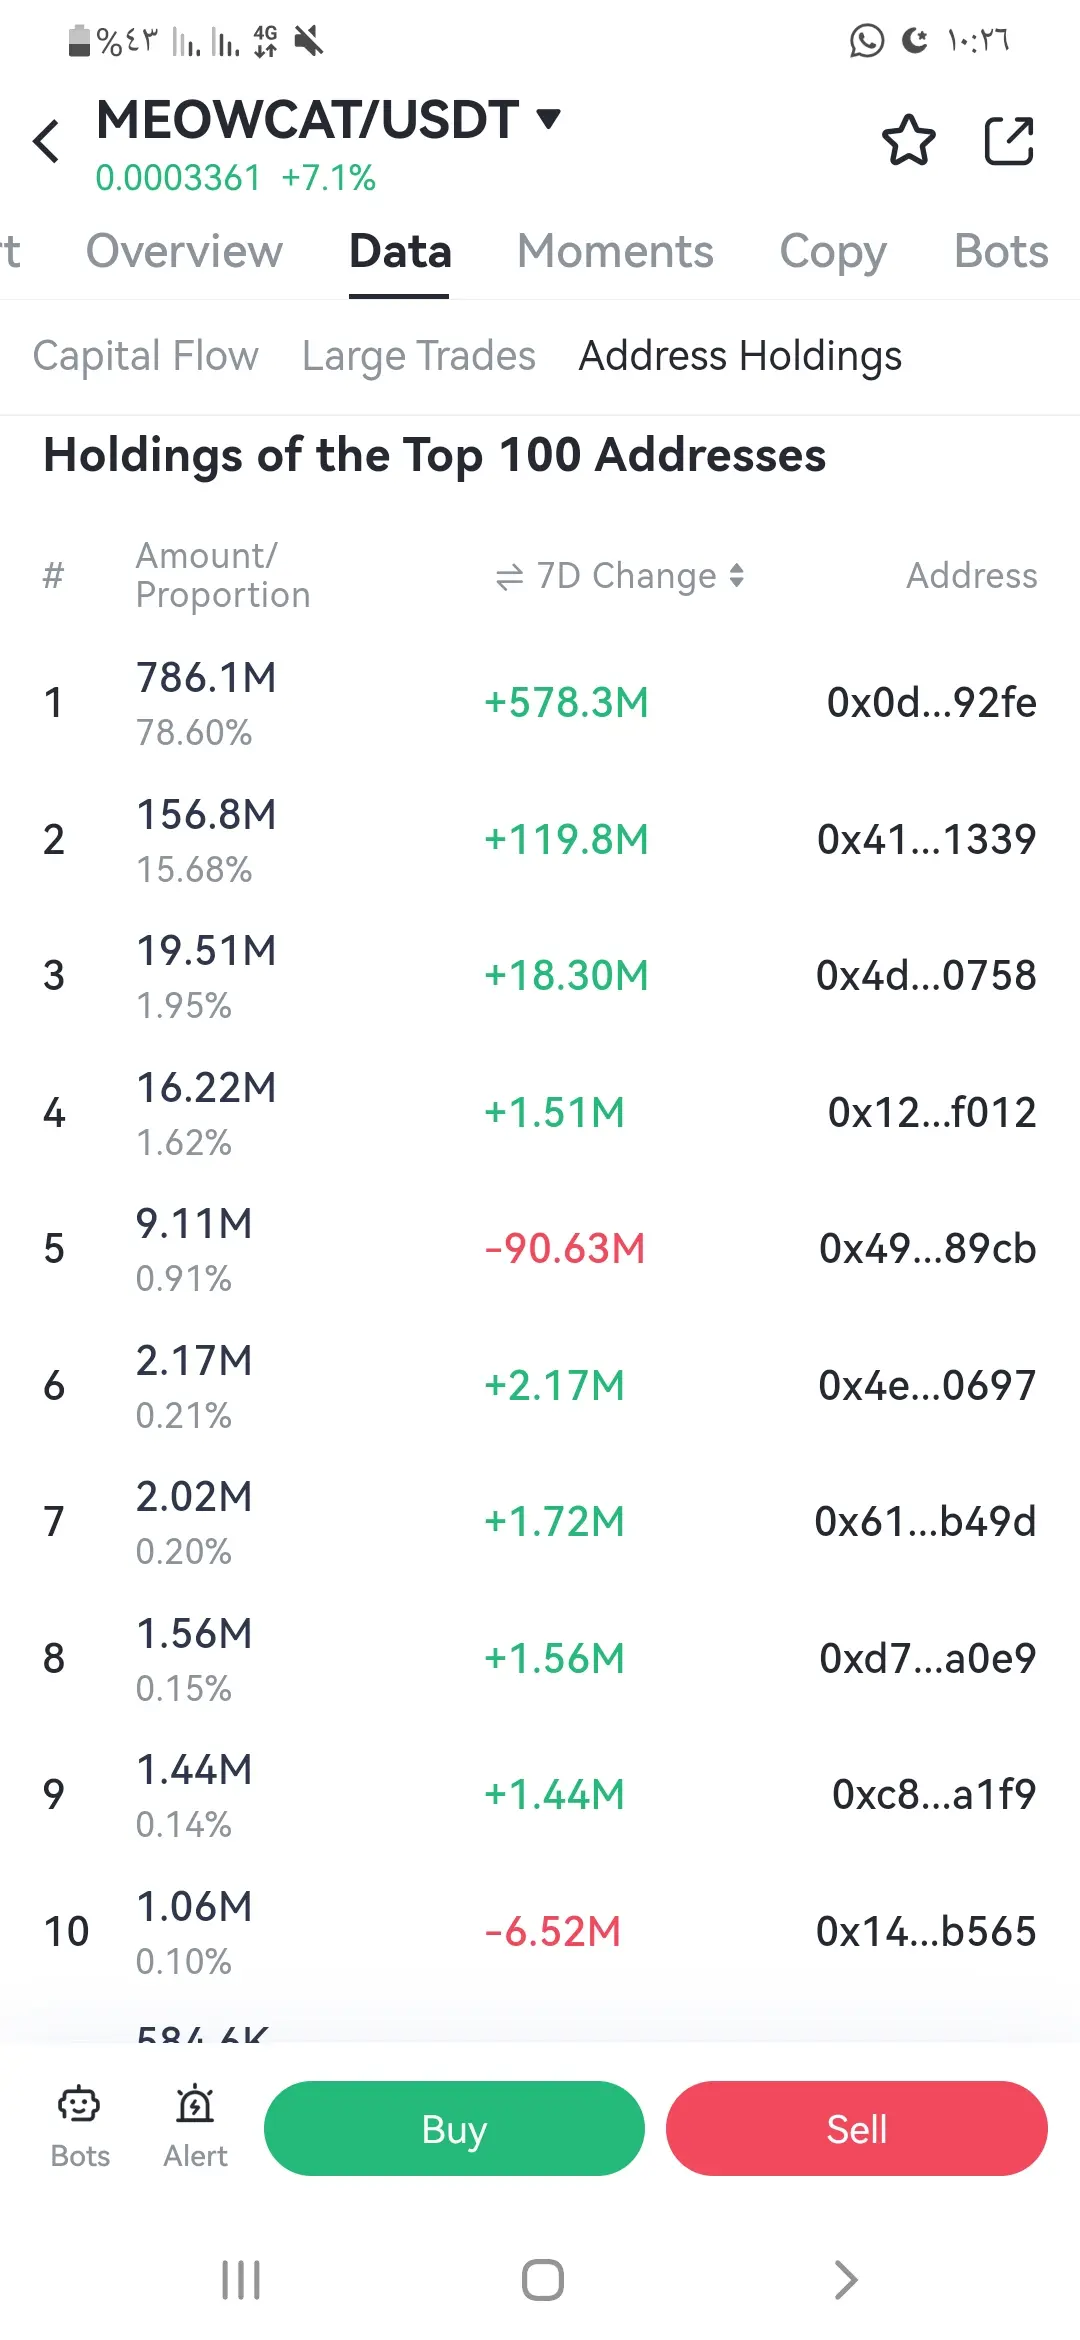Sort by 7D Change arrows
This screenshot has width=1080, height=2340.
(x=737, y=576)
